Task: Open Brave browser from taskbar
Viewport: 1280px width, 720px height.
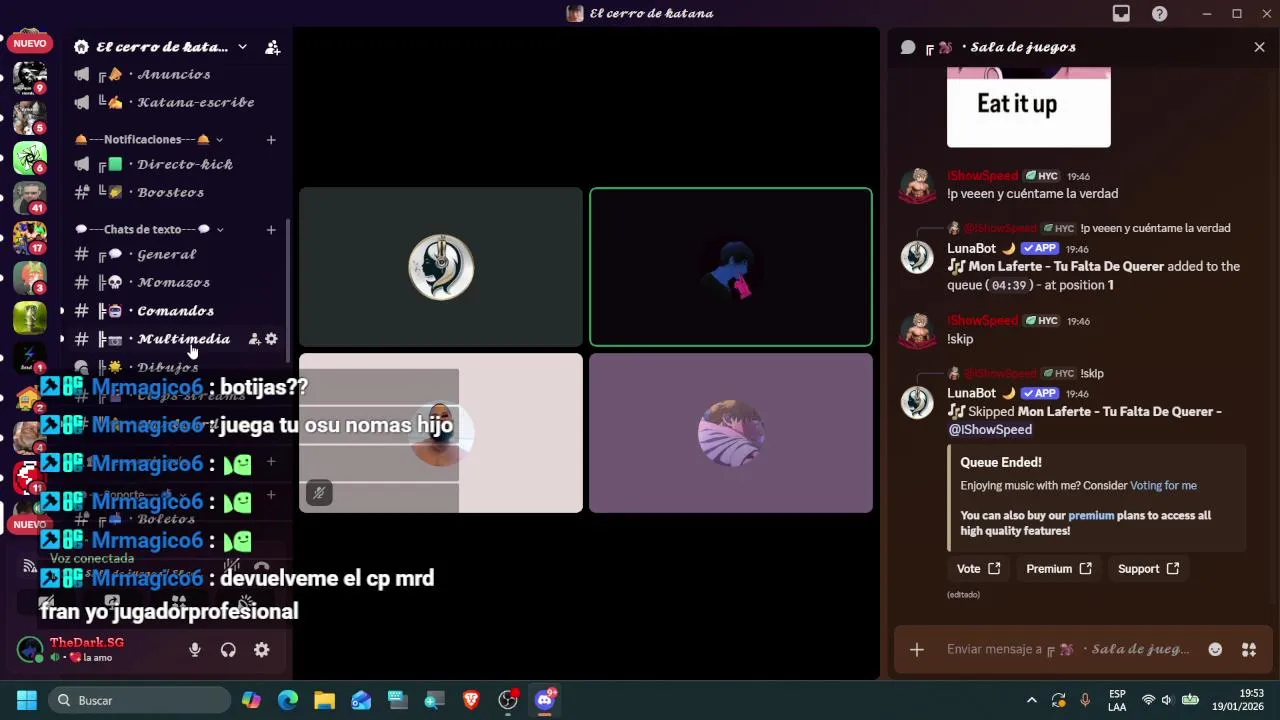Action: coord(471,700)
